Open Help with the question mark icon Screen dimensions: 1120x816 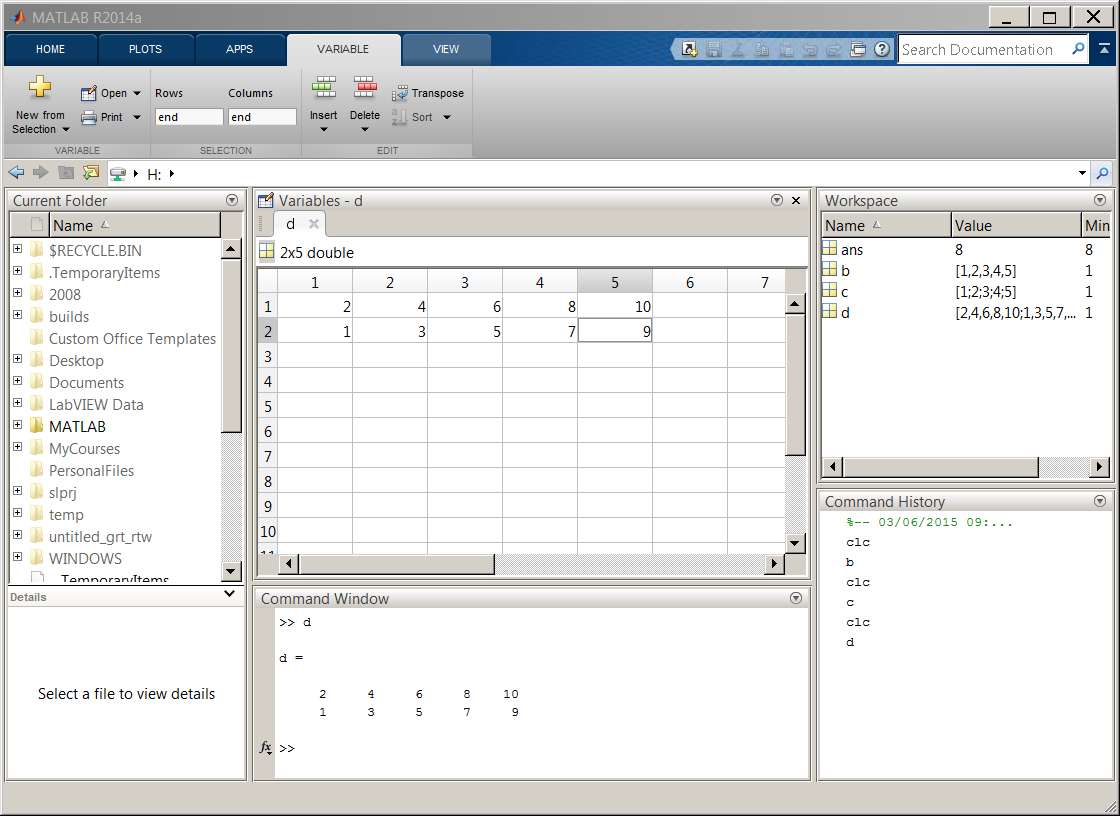882,49
